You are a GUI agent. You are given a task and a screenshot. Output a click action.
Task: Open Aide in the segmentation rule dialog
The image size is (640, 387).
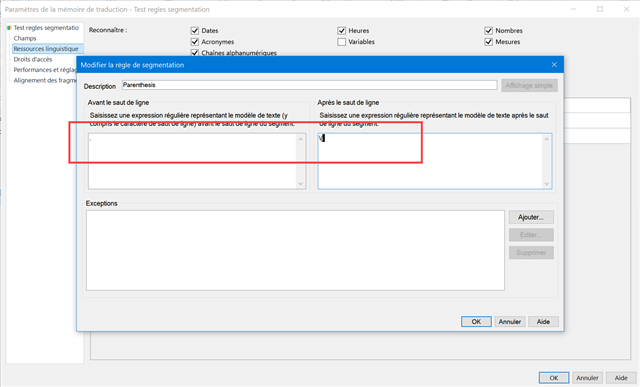543,322
